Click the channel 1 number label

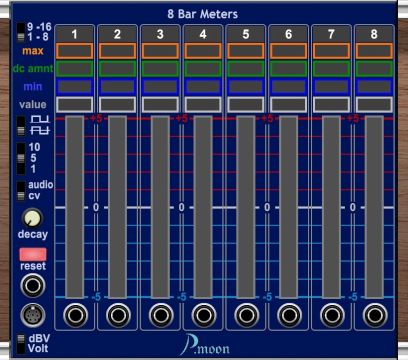click(74, 34)
